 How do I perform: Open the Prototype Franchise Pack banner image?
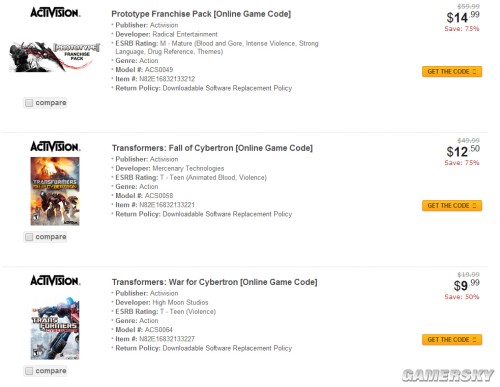55,57
